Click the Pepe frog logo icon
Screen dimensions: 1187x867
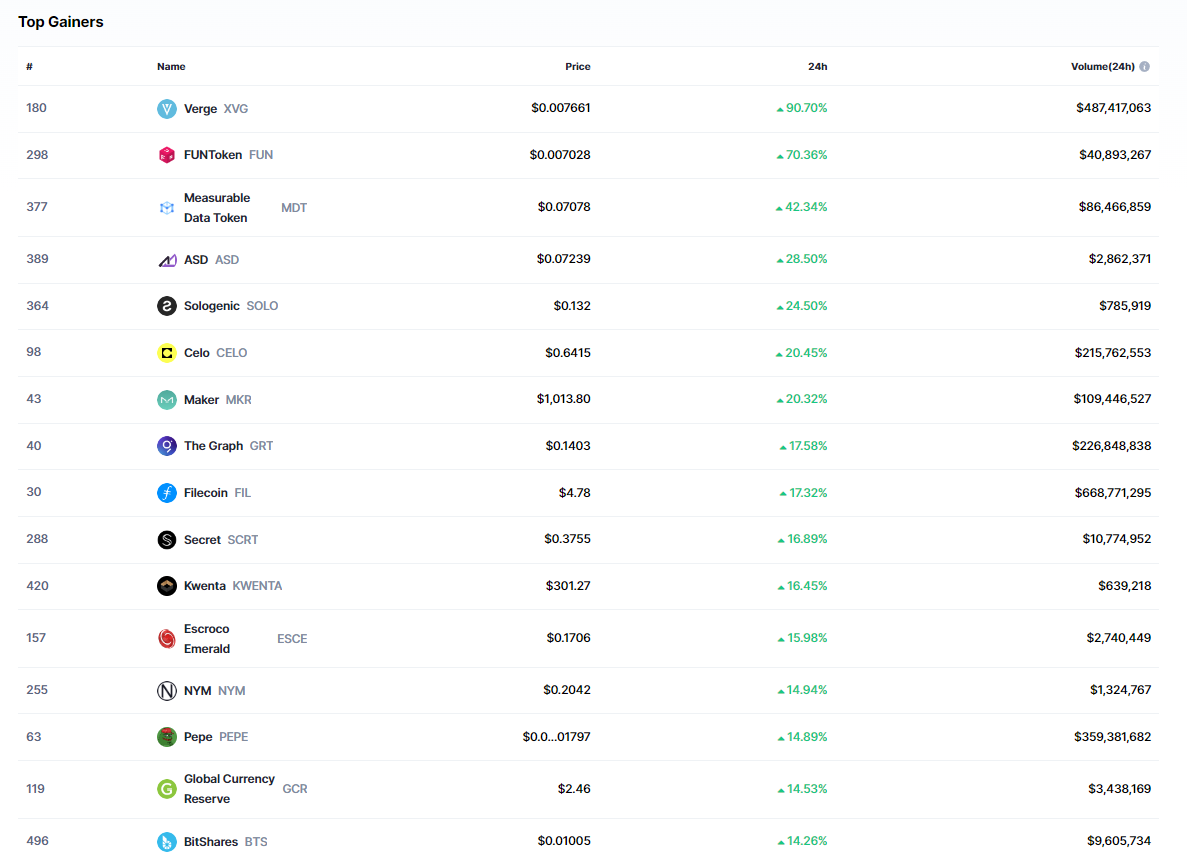167,737
